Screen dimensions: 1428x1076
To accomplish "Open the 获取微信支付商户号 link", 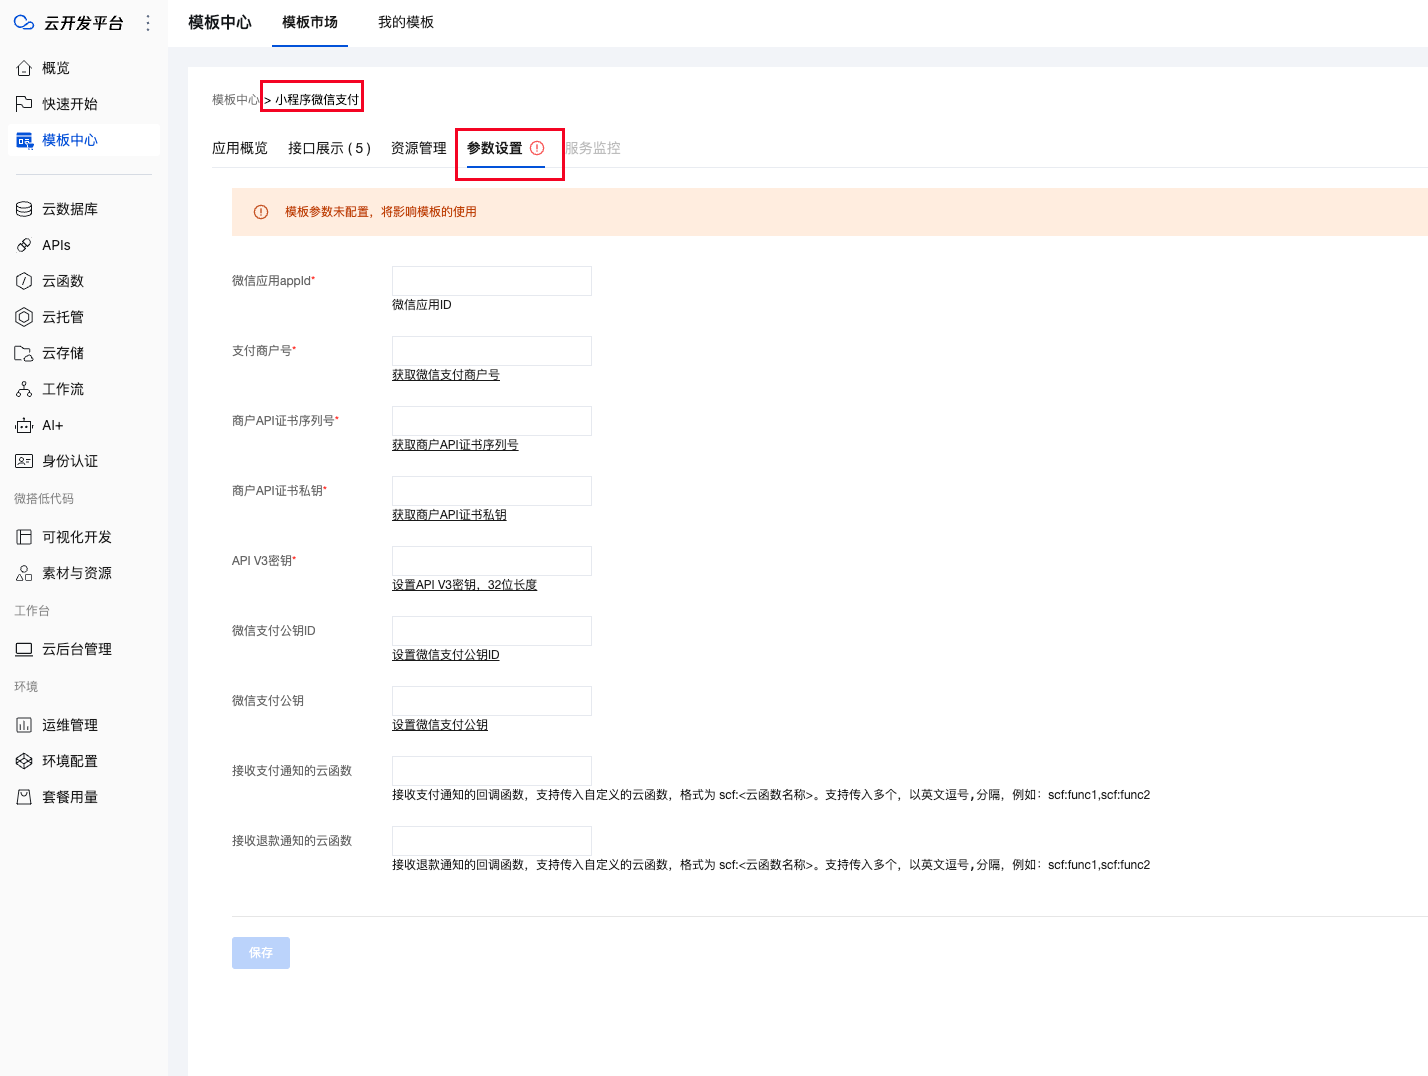I will tap(446, 375).
